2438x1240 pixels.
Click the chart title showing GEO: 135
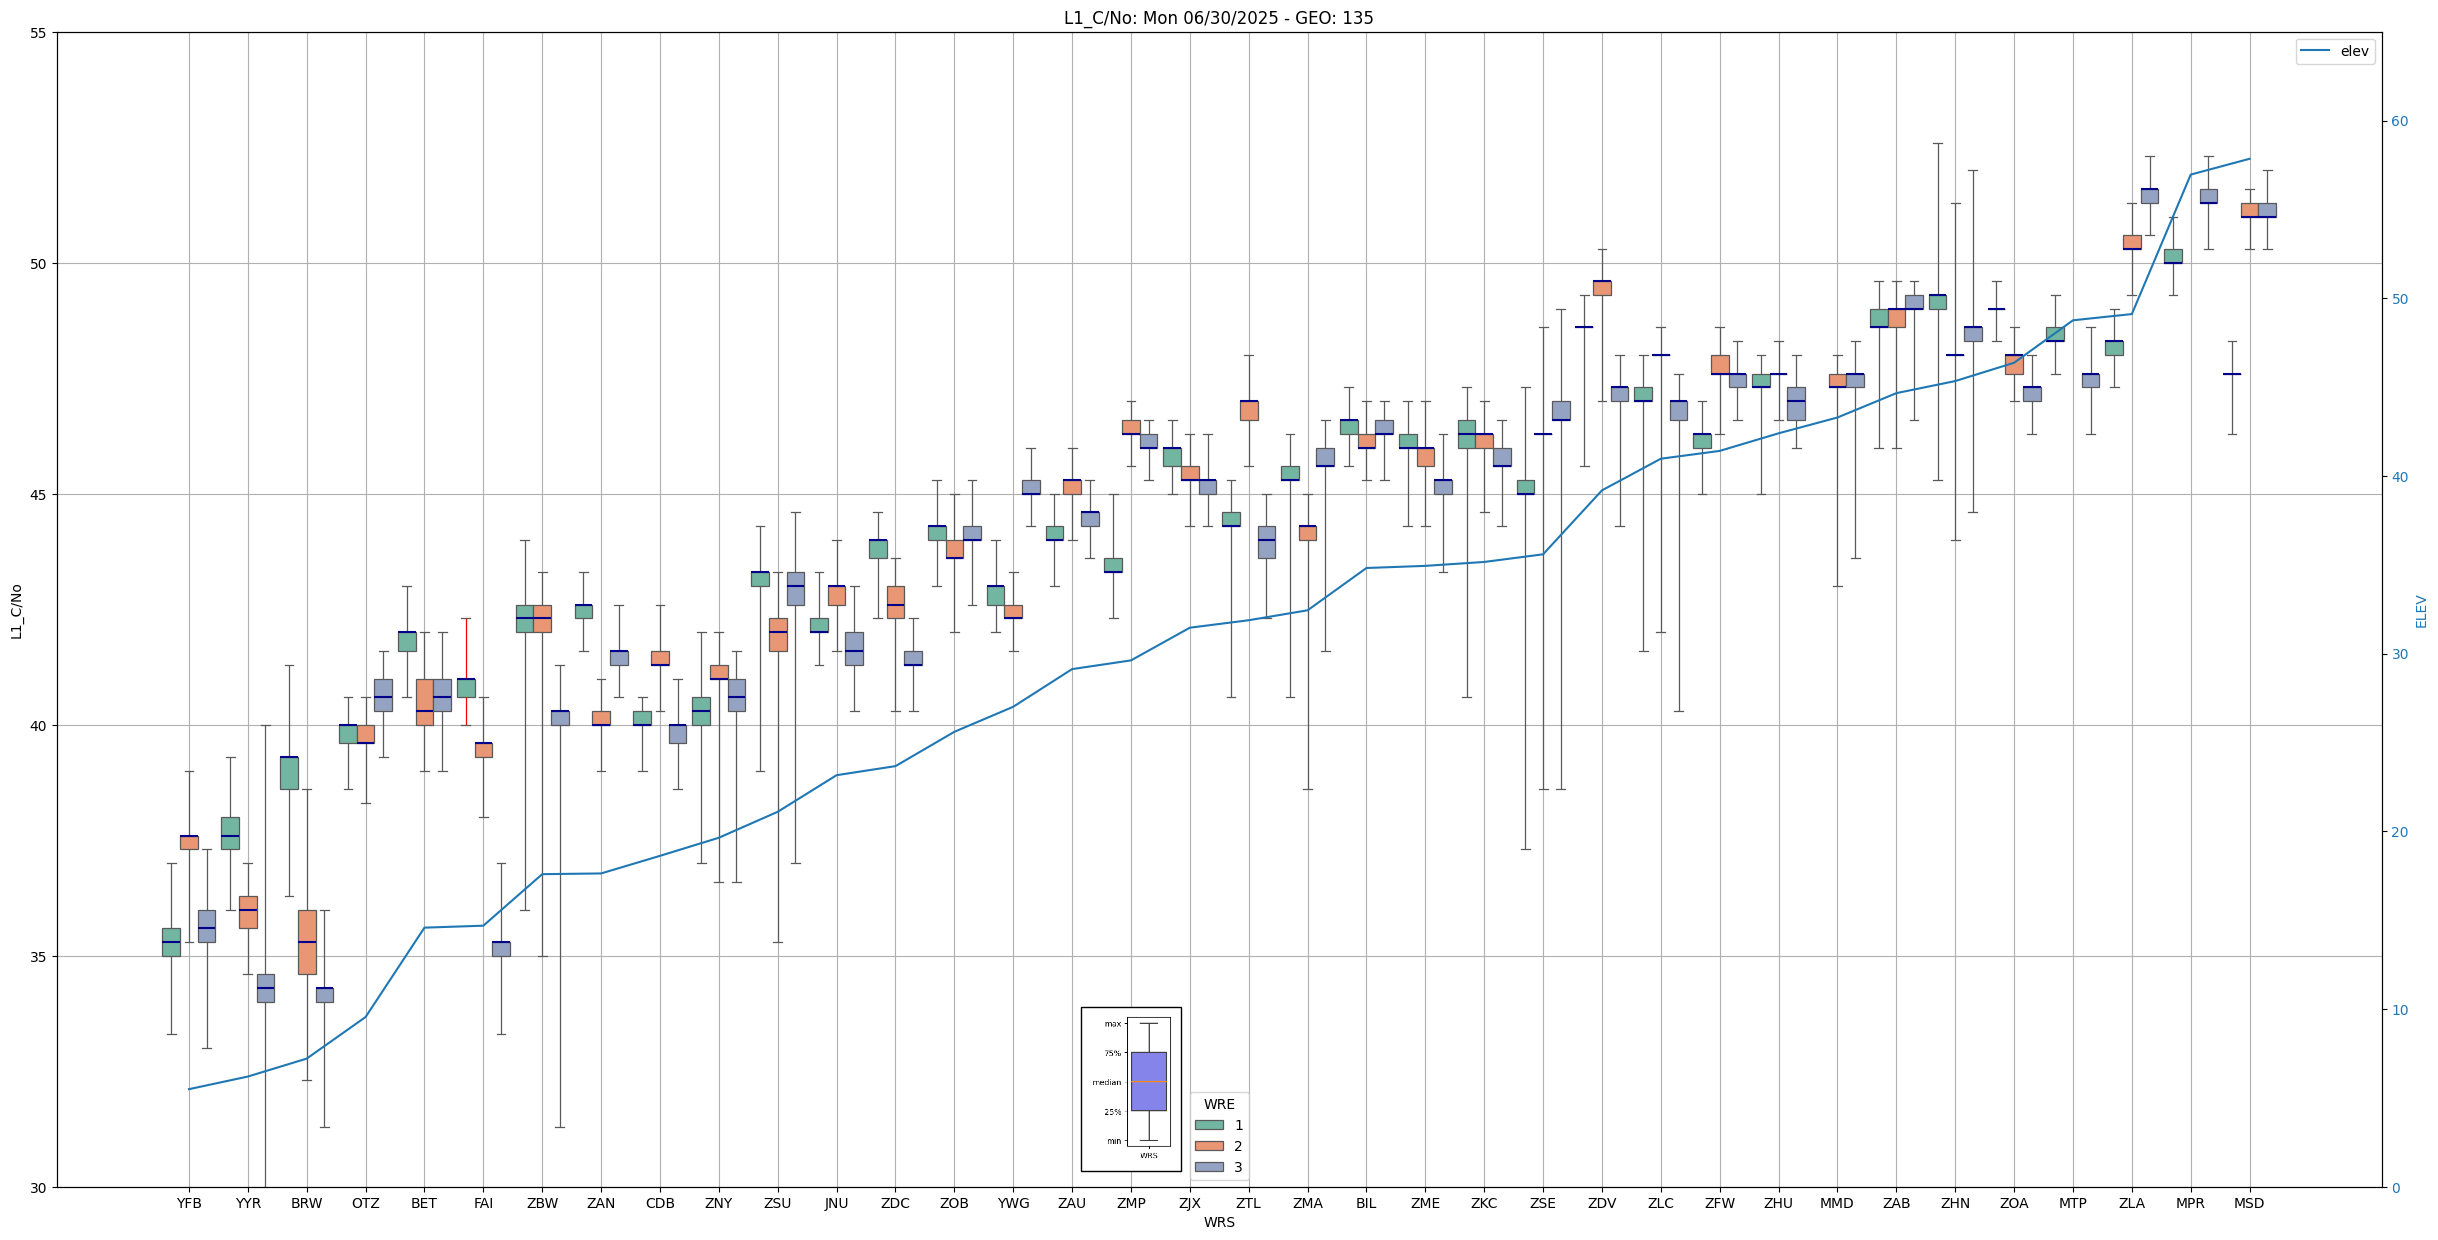[x=1218, y=18]
